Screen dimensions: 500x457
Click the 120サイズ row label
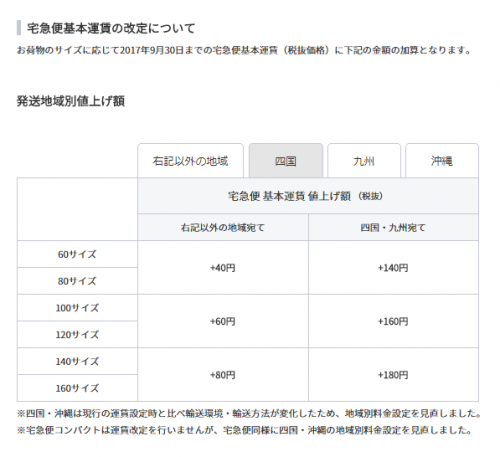tap(77, 334)
